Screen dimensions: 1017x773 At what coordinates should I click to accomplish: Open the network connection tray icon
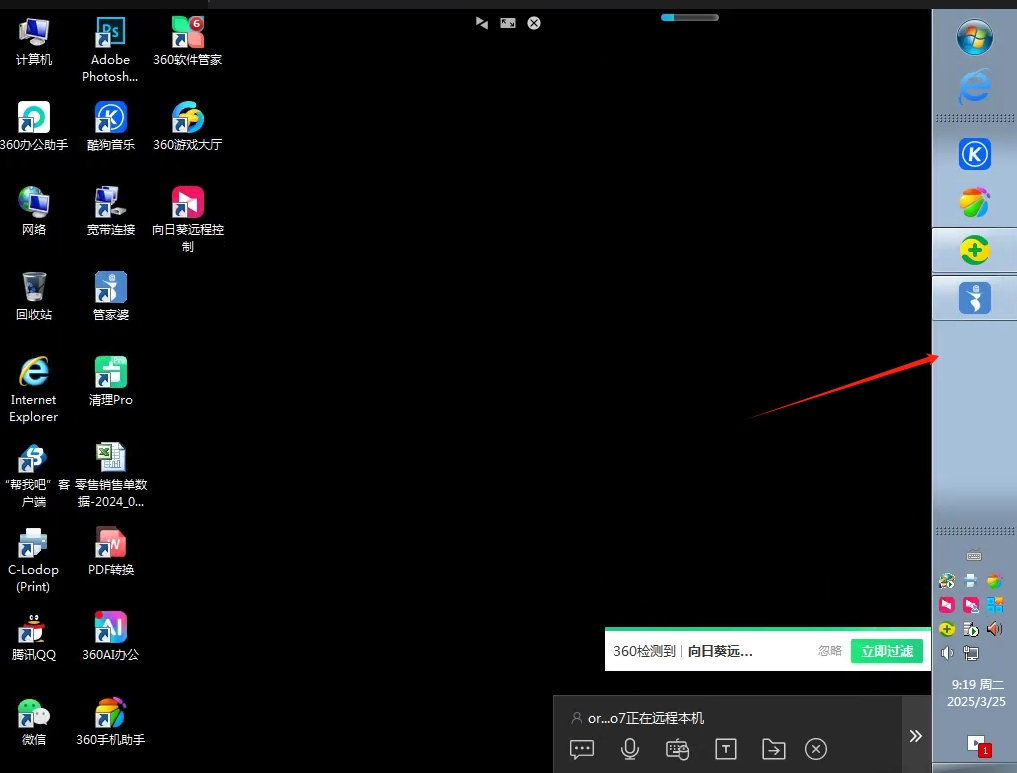[x=971, y=653]
